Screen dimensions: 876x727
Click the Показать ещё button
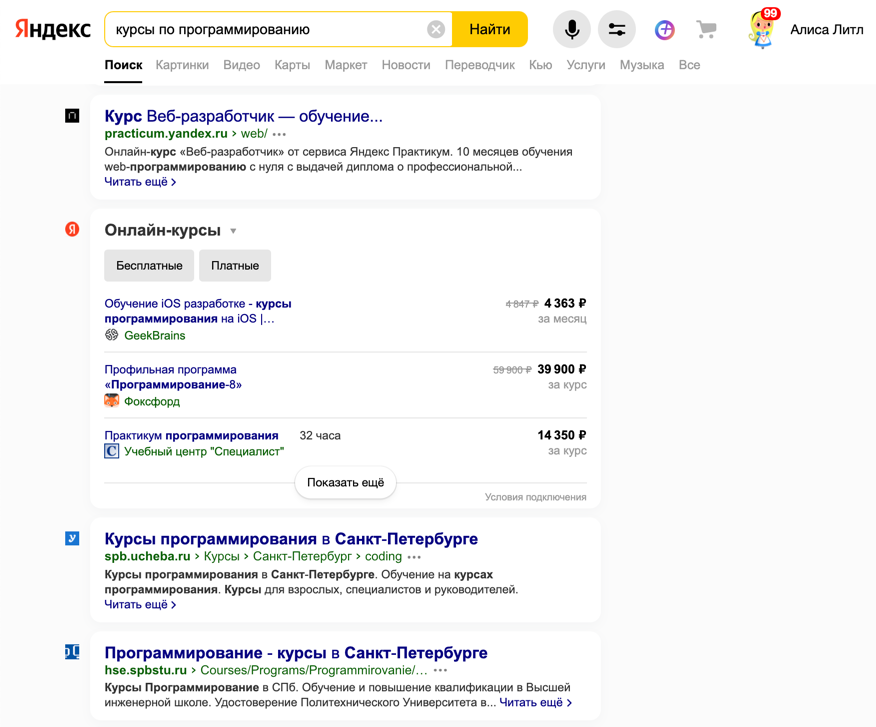tap(345, 482)
